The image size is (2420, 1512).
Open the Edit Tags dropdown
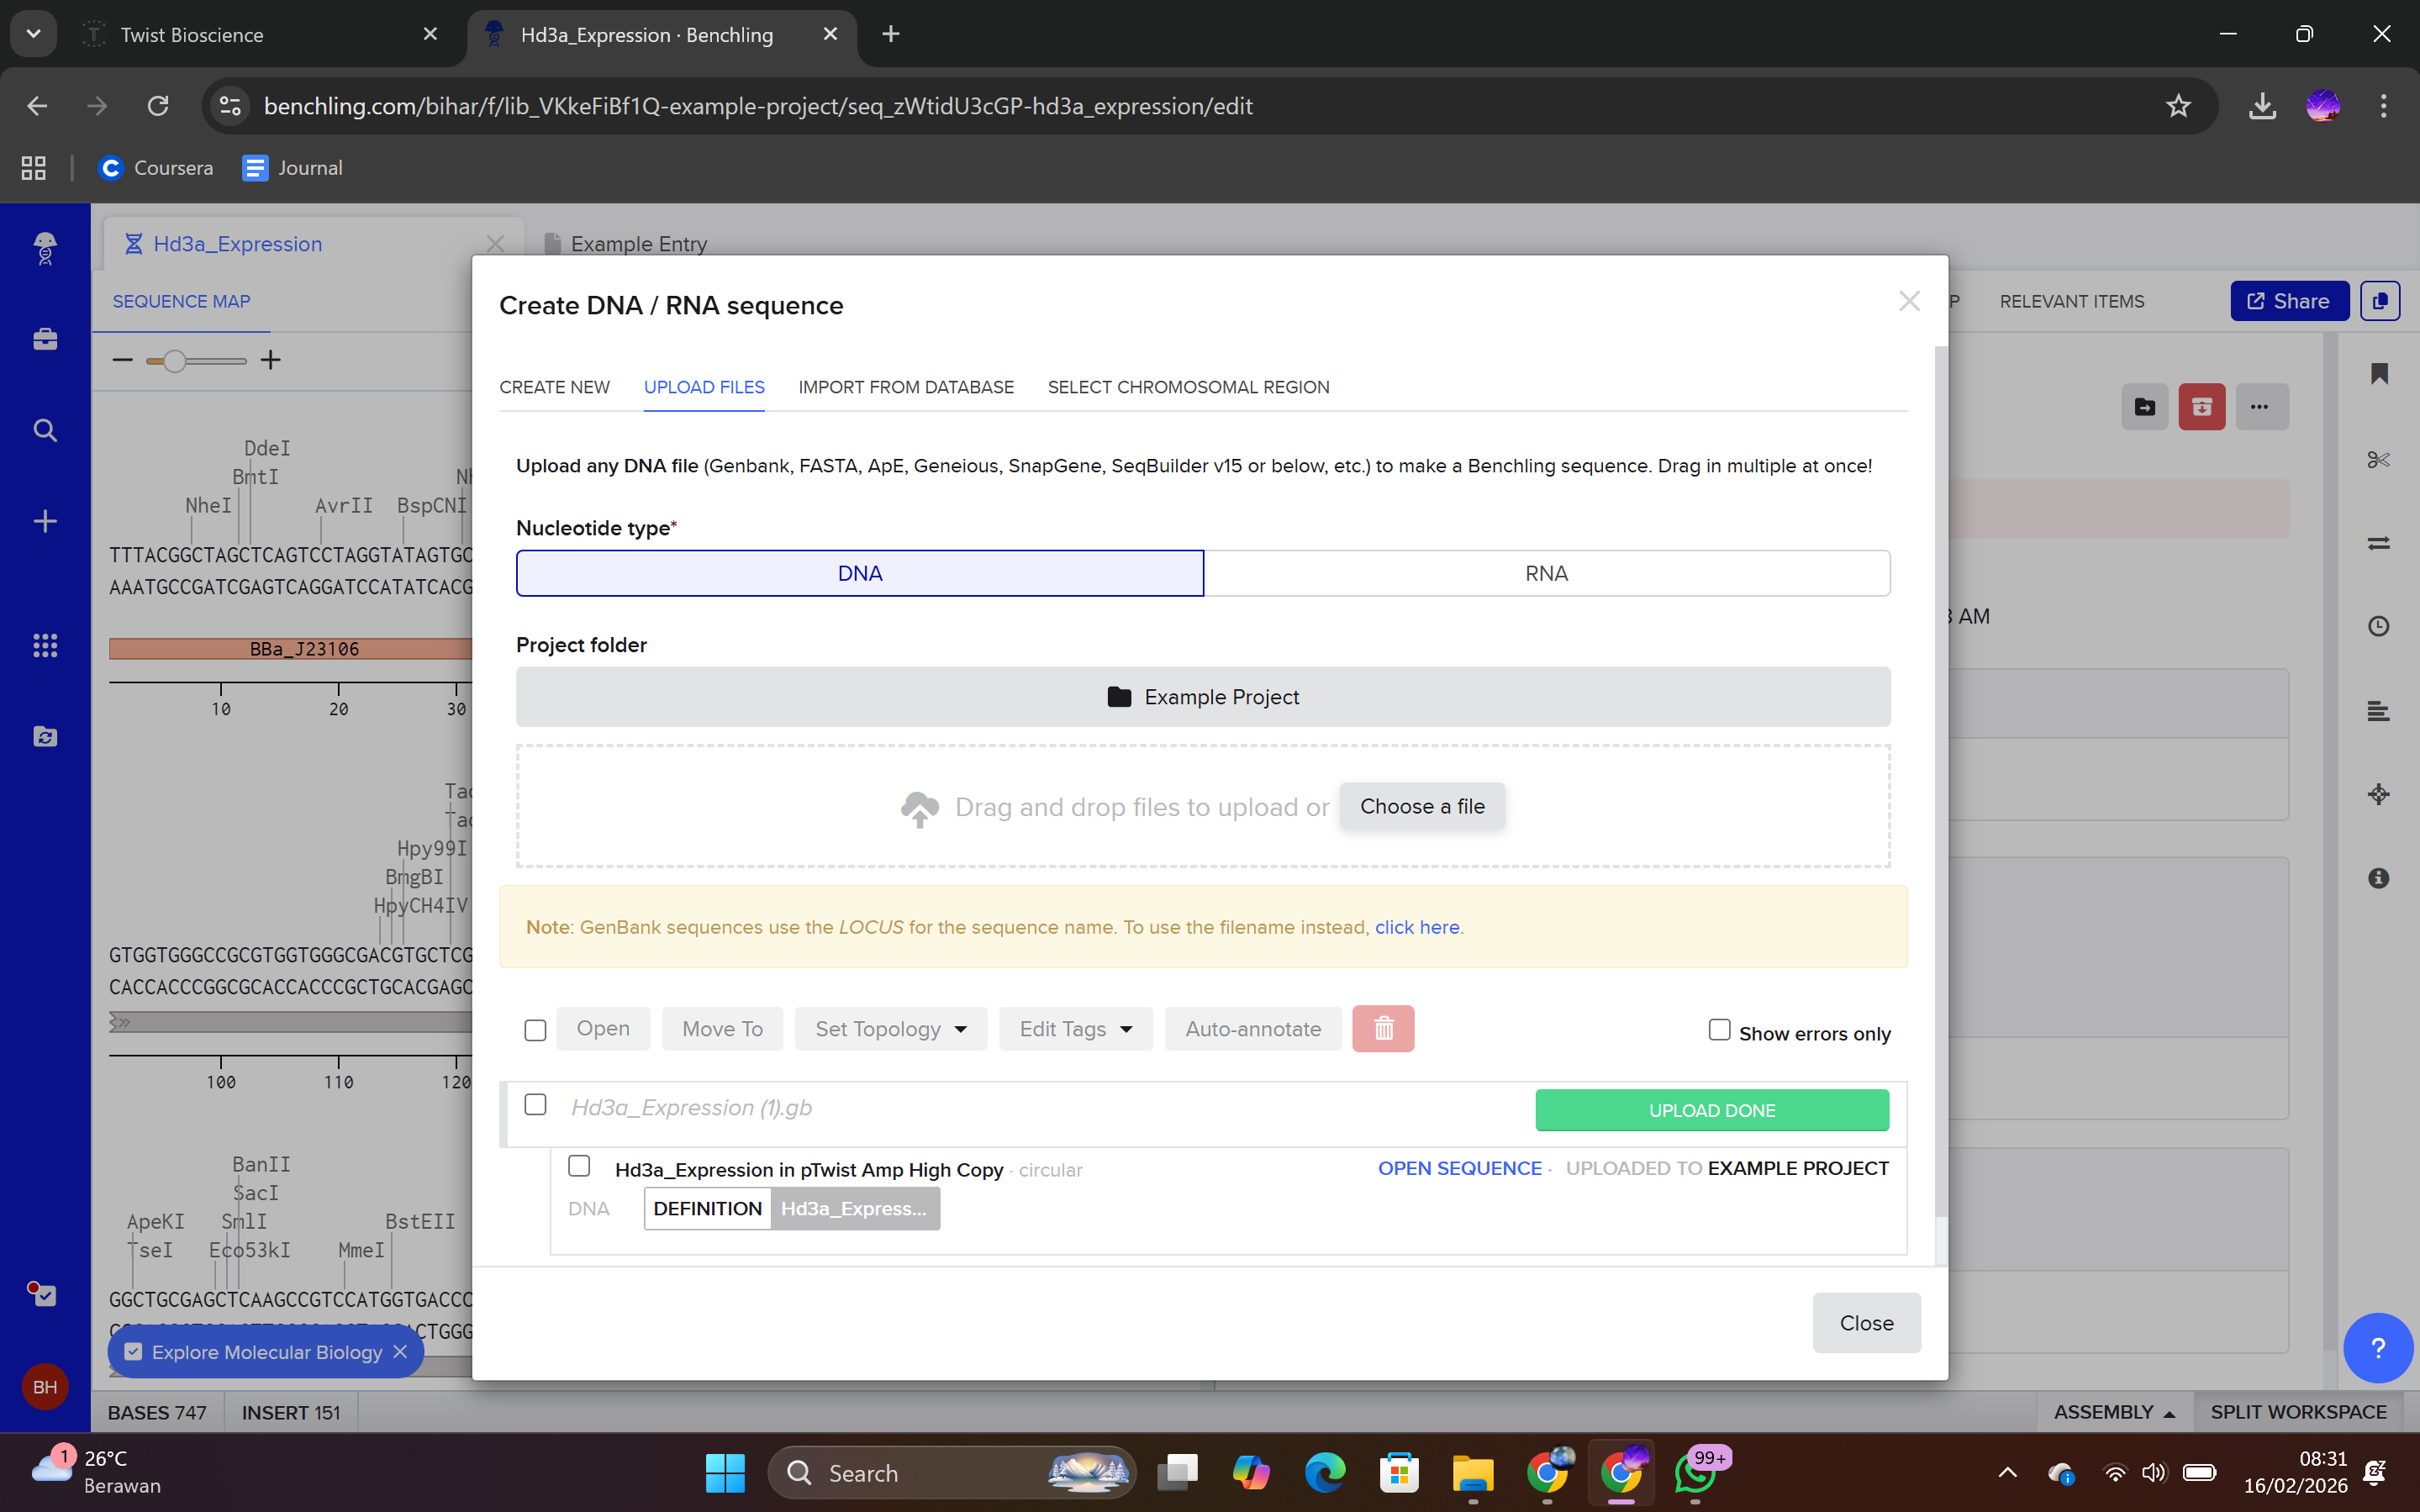point(1075,1029)
